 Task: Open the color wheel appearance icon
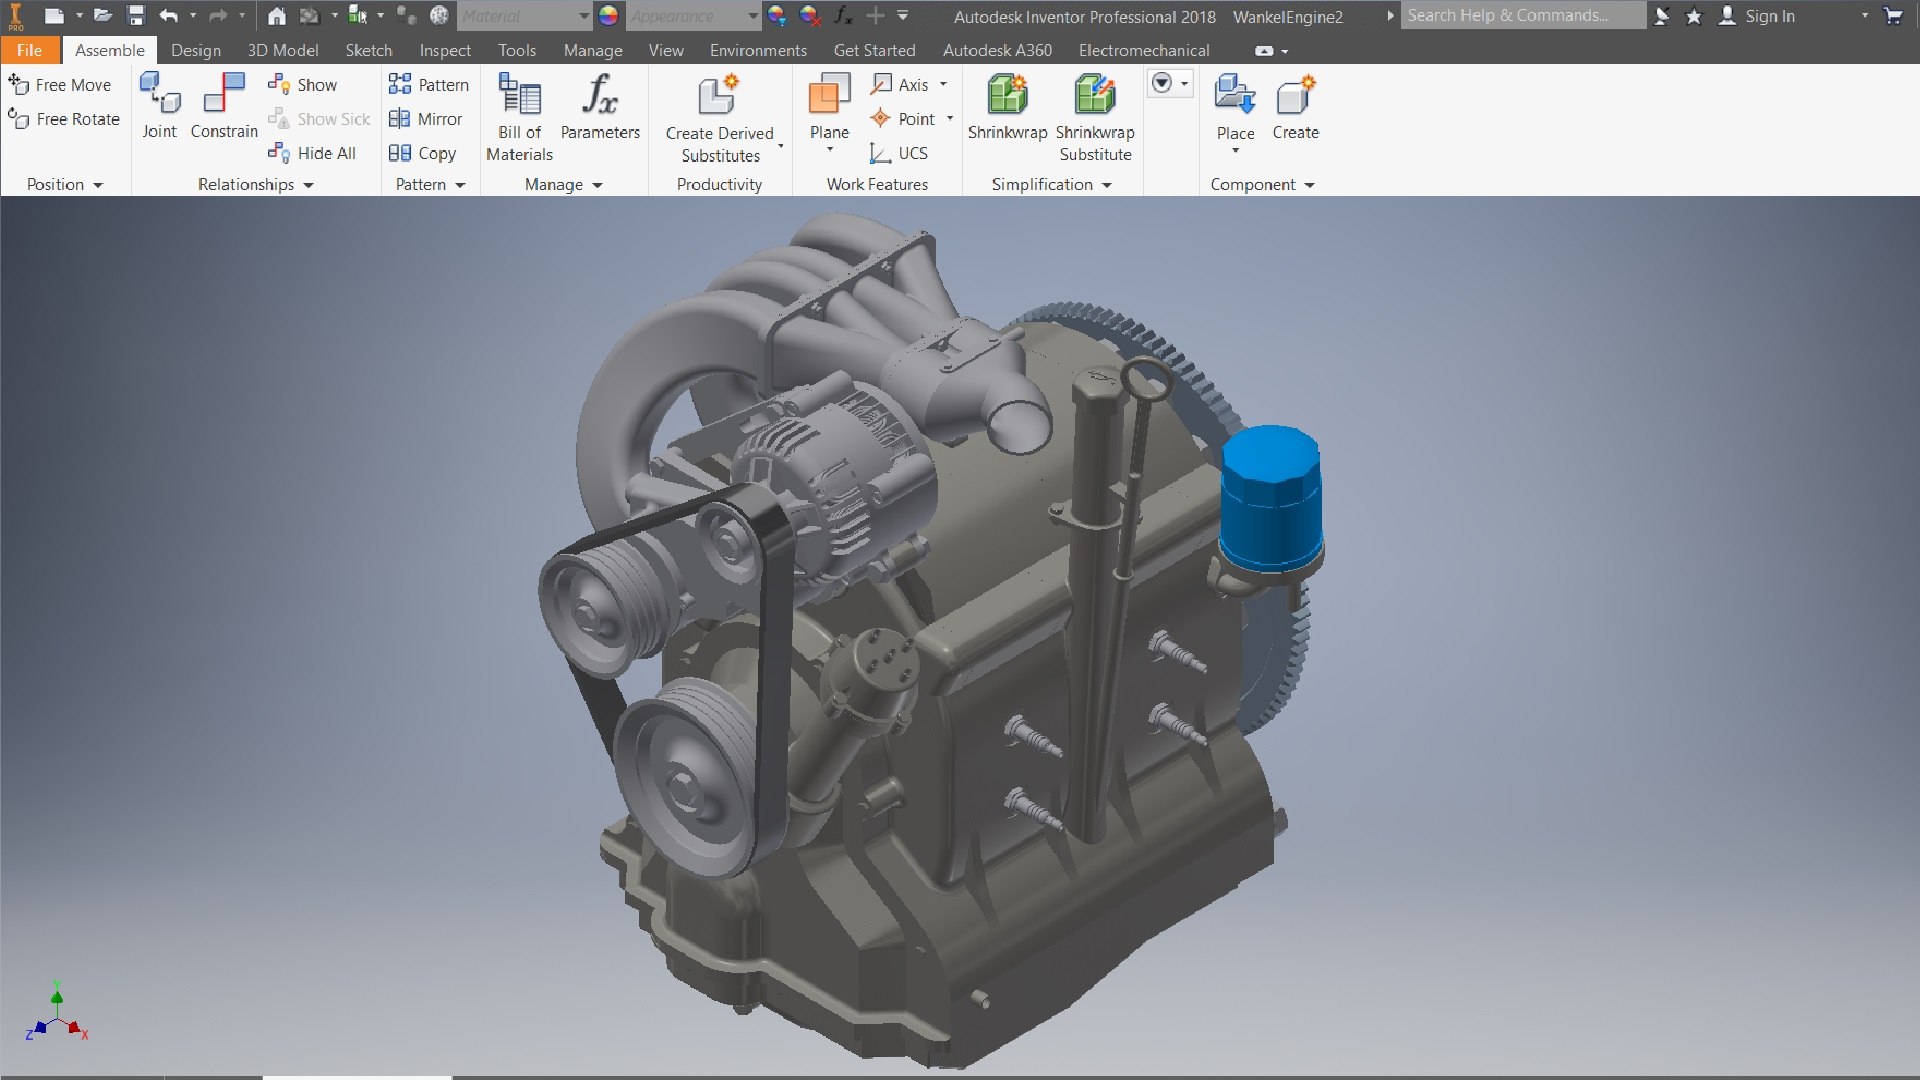click(608, 16)
